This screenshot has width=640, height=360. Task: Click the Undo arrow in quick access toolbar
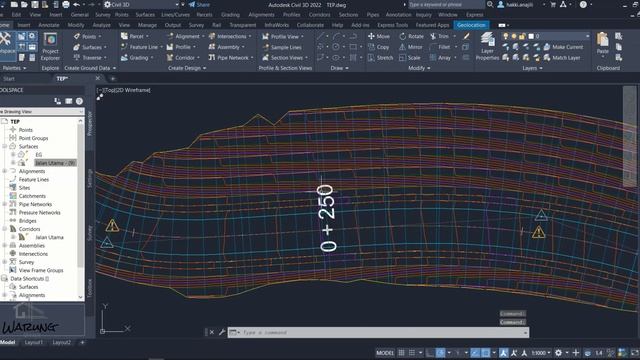click(76, 4)
